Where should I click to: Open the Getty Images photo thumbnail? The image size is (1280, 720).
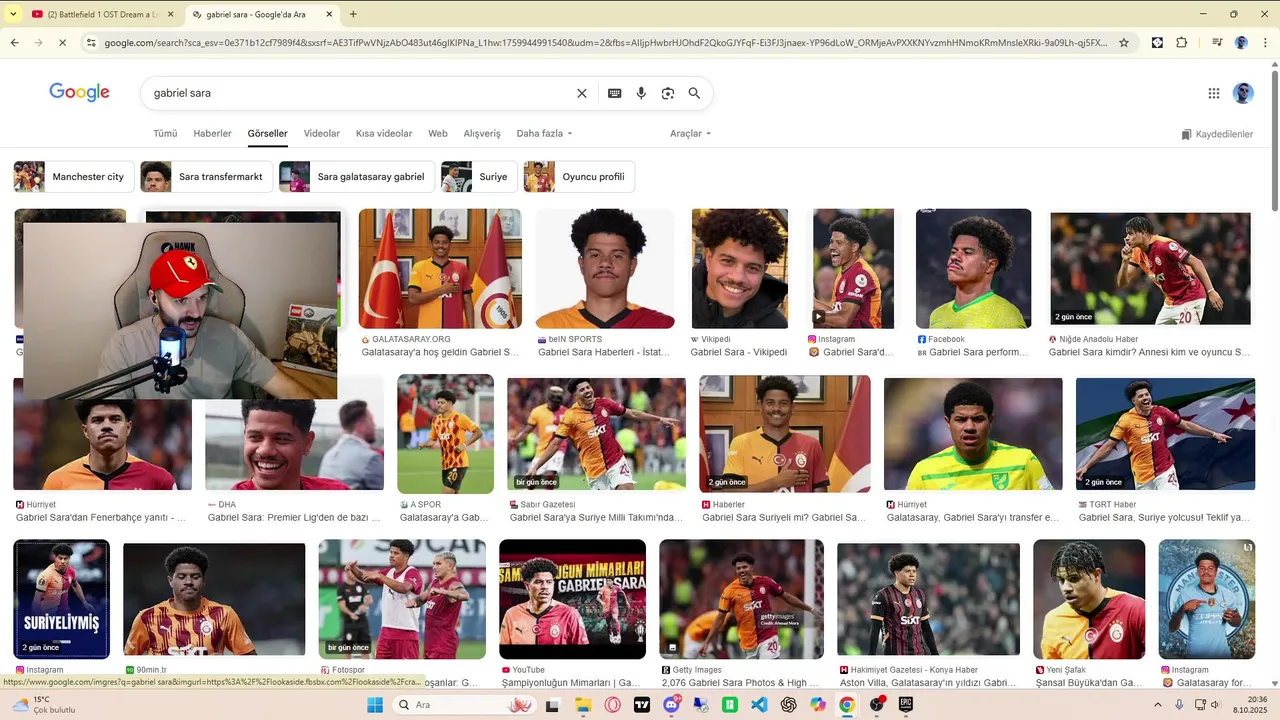[x=741, y=599]
